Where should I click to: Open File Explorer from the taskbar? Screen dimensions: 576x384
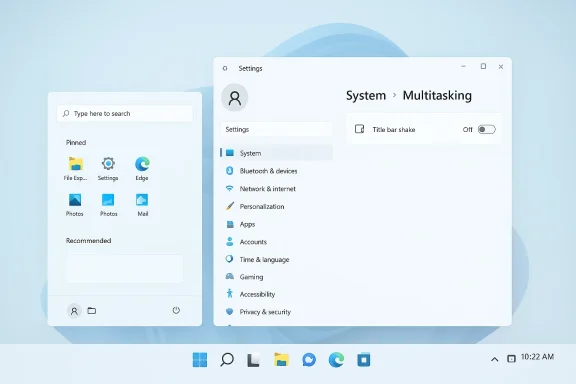pos(281,360)
